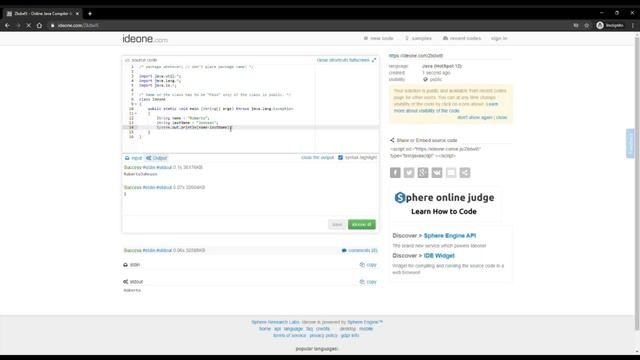This screenshot has height=360, width=640.
Task: Click the editor shortcuts fullscreen link text
Action: tap(343, 60)
